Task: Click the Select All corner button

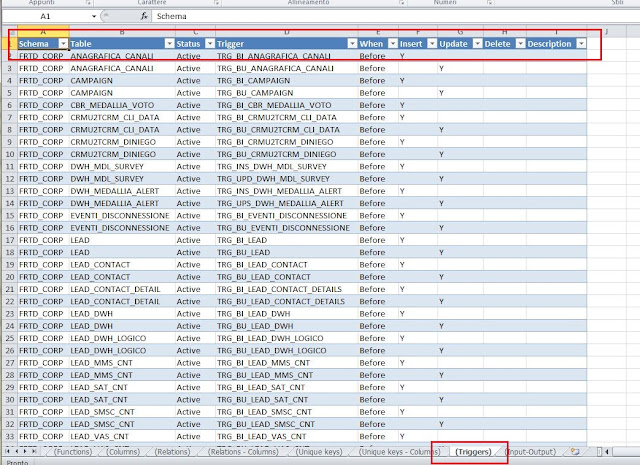Action: tap(9, 31)
